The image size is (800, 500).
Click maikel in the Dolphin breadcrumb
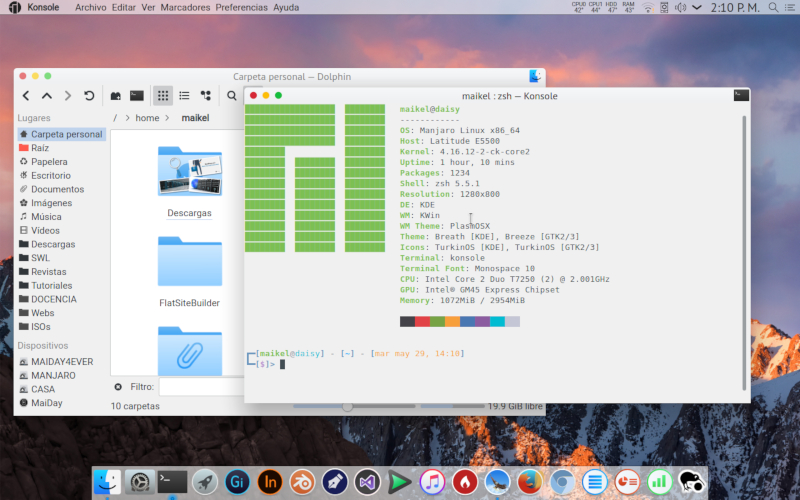(195, 118)
